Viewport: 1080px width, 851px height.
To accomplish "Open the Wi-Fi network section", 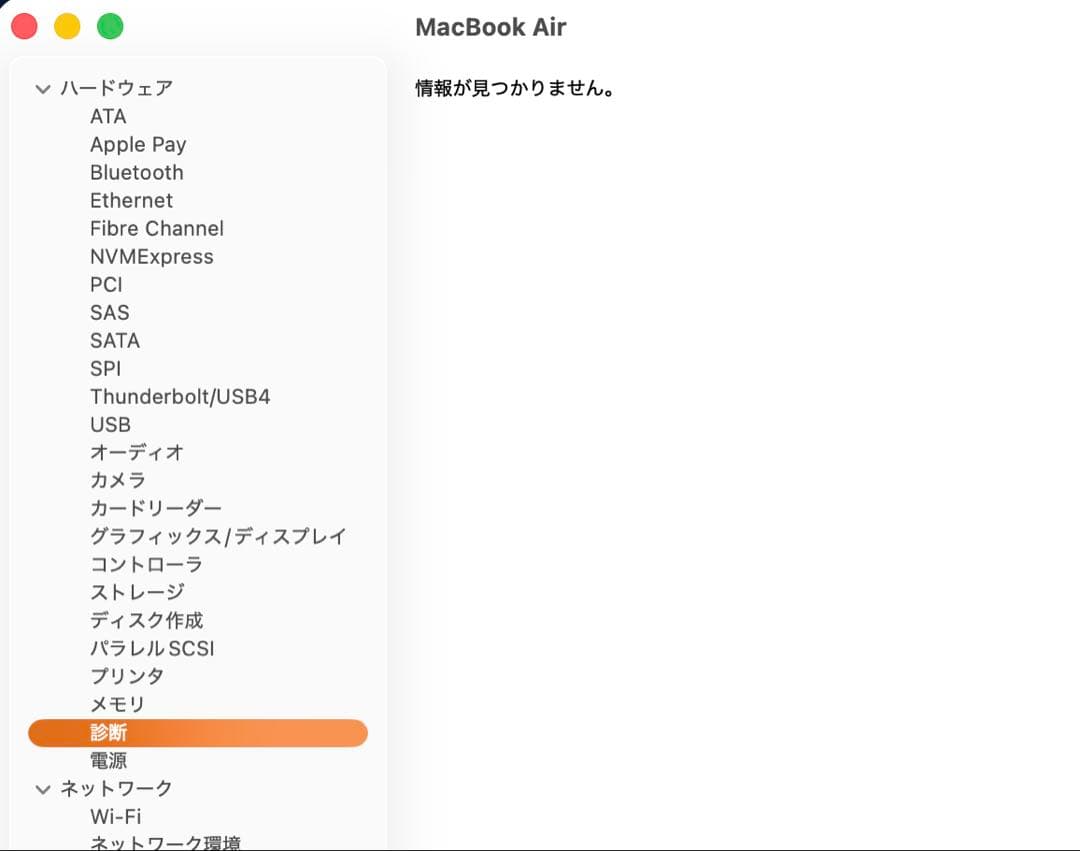I will [115, 816].
